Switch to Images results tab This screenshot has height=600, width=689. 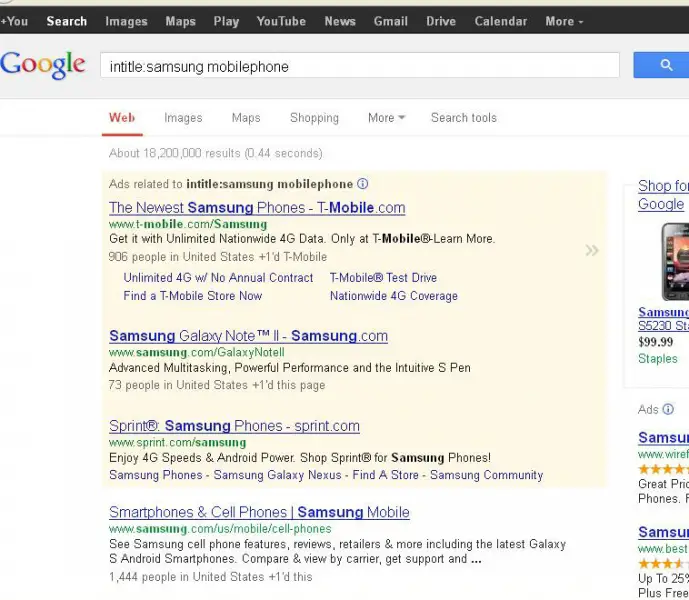[183, 118]
